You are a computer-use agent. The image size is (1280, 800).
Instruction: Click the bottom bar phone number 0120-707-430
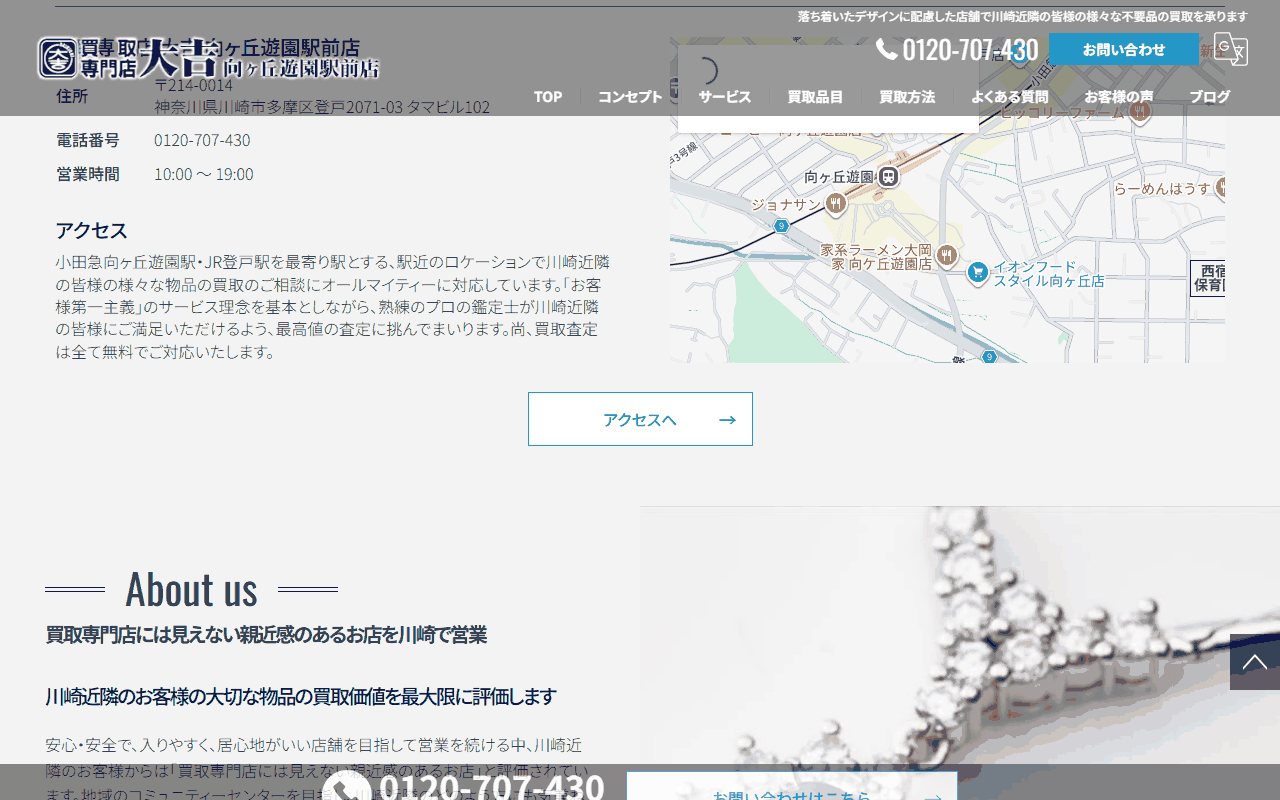tap(491, 787)
